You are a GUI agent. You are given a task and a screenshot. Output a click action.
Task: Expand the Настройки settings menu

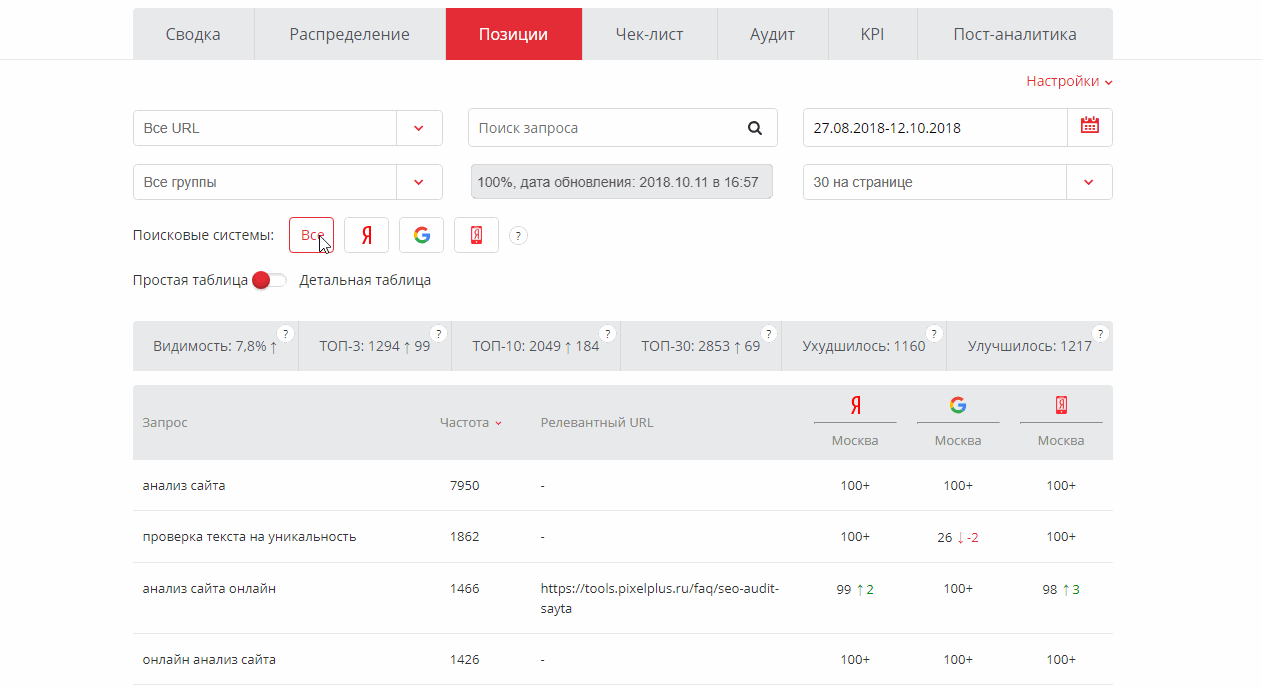(x=1070, y=81)
